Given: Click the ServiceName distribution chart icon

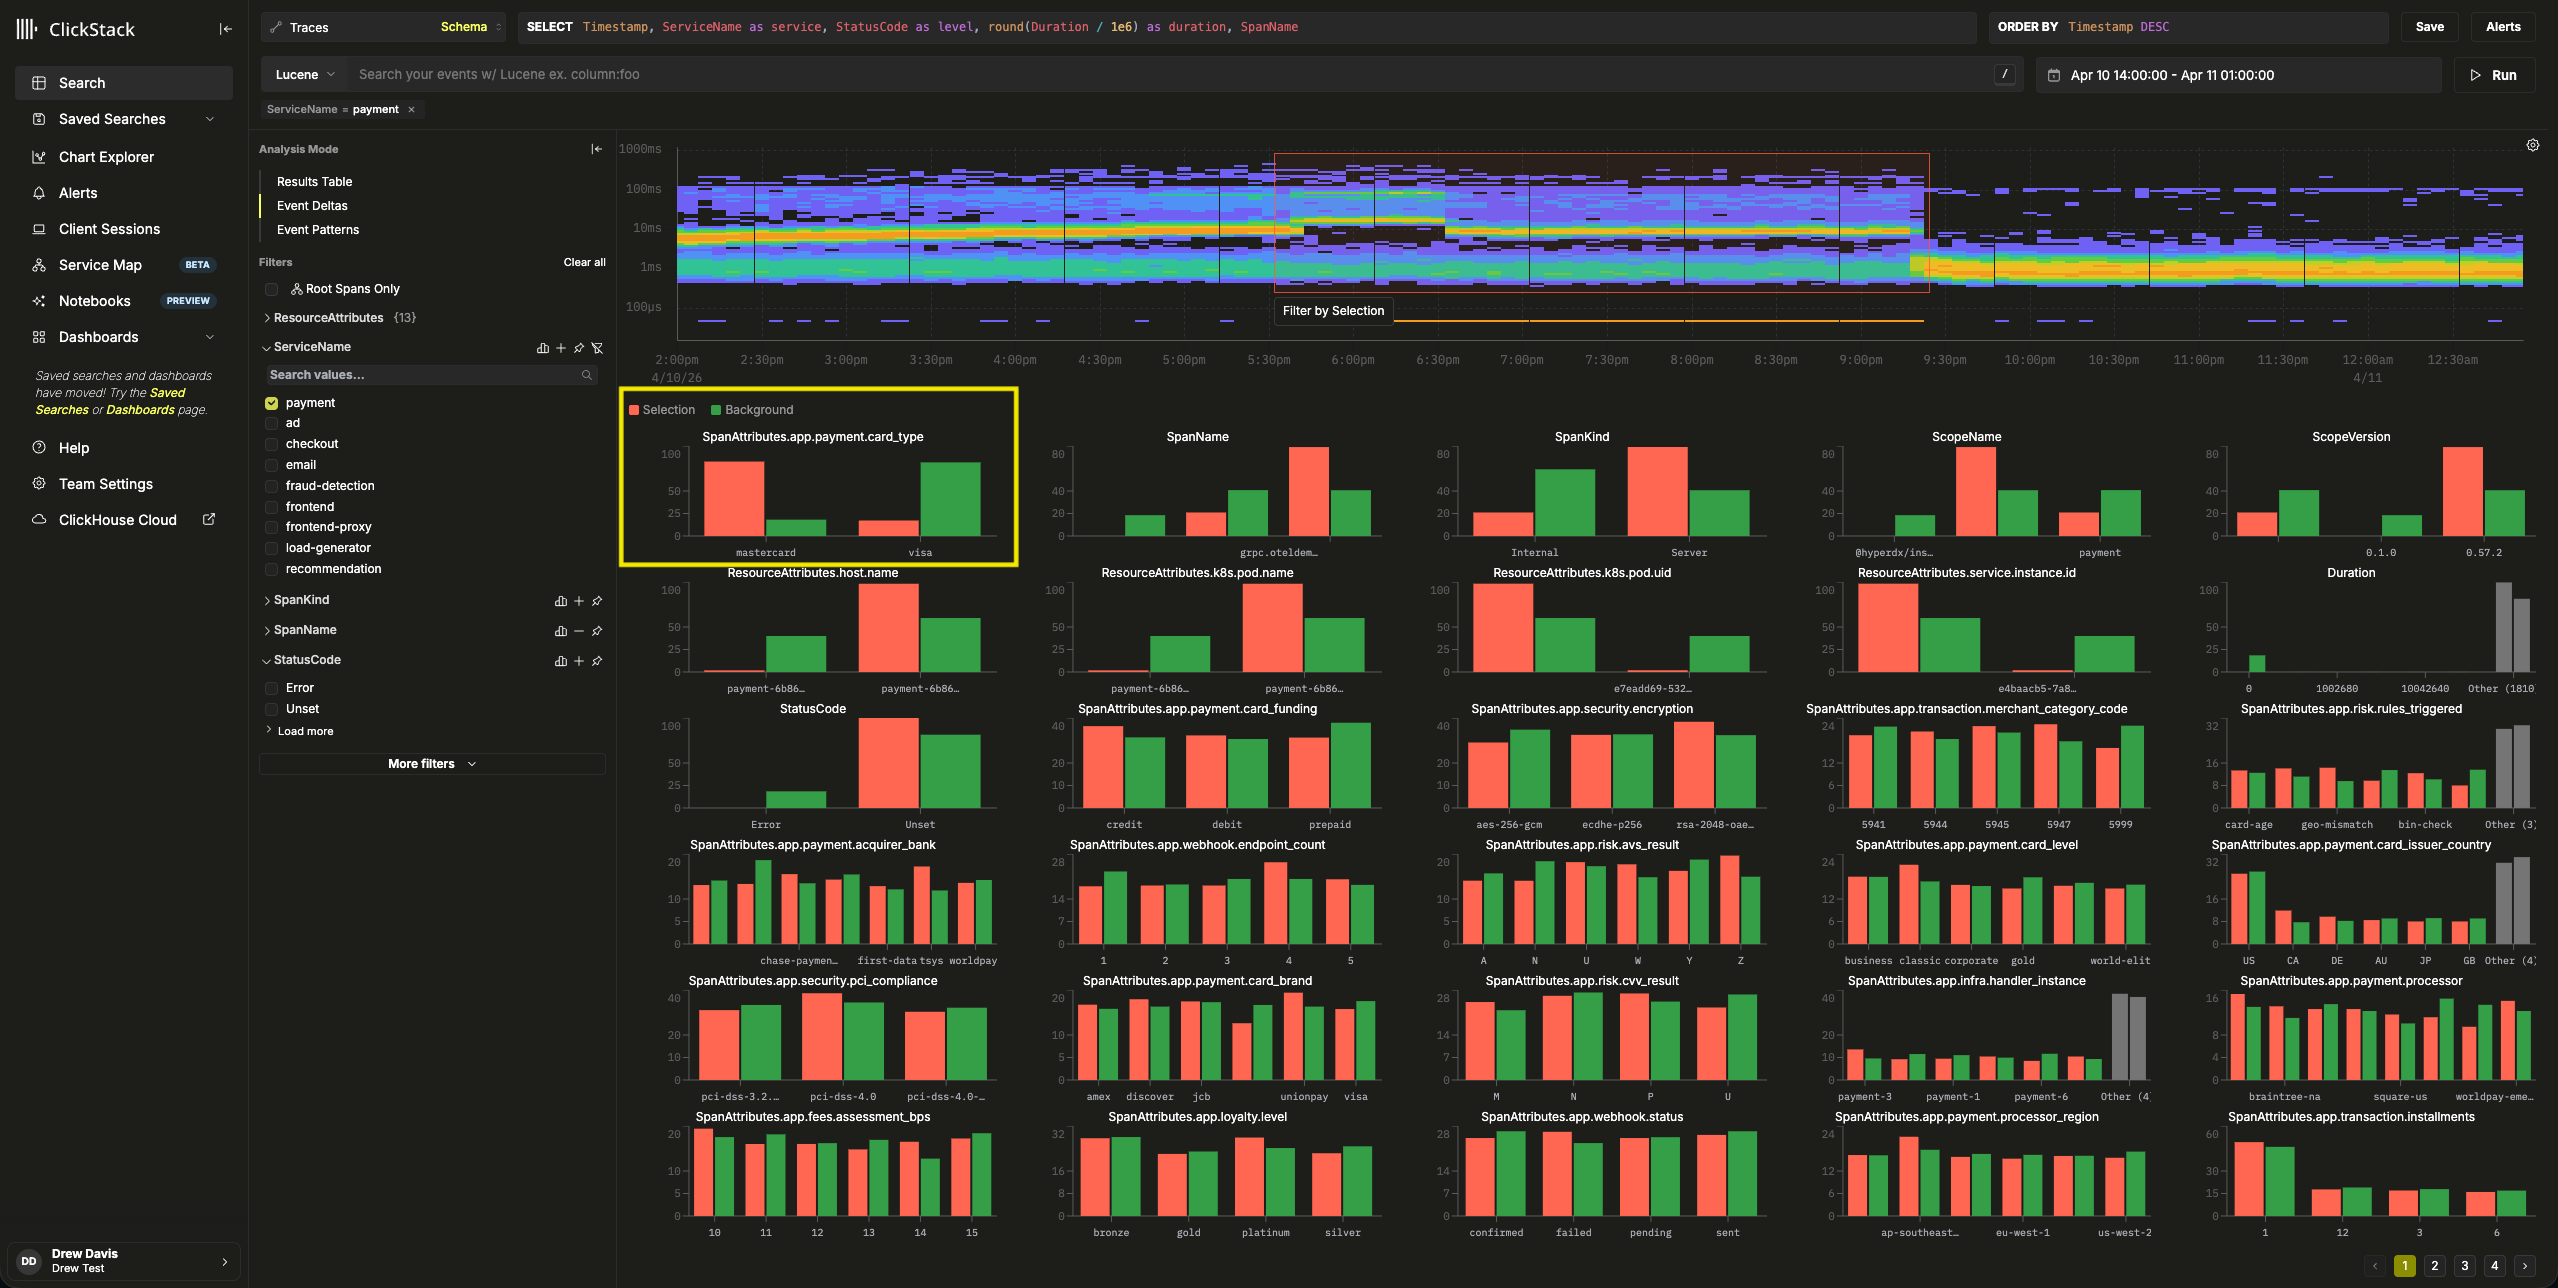Looking at the screenshot, I should [x=543, y=348].
